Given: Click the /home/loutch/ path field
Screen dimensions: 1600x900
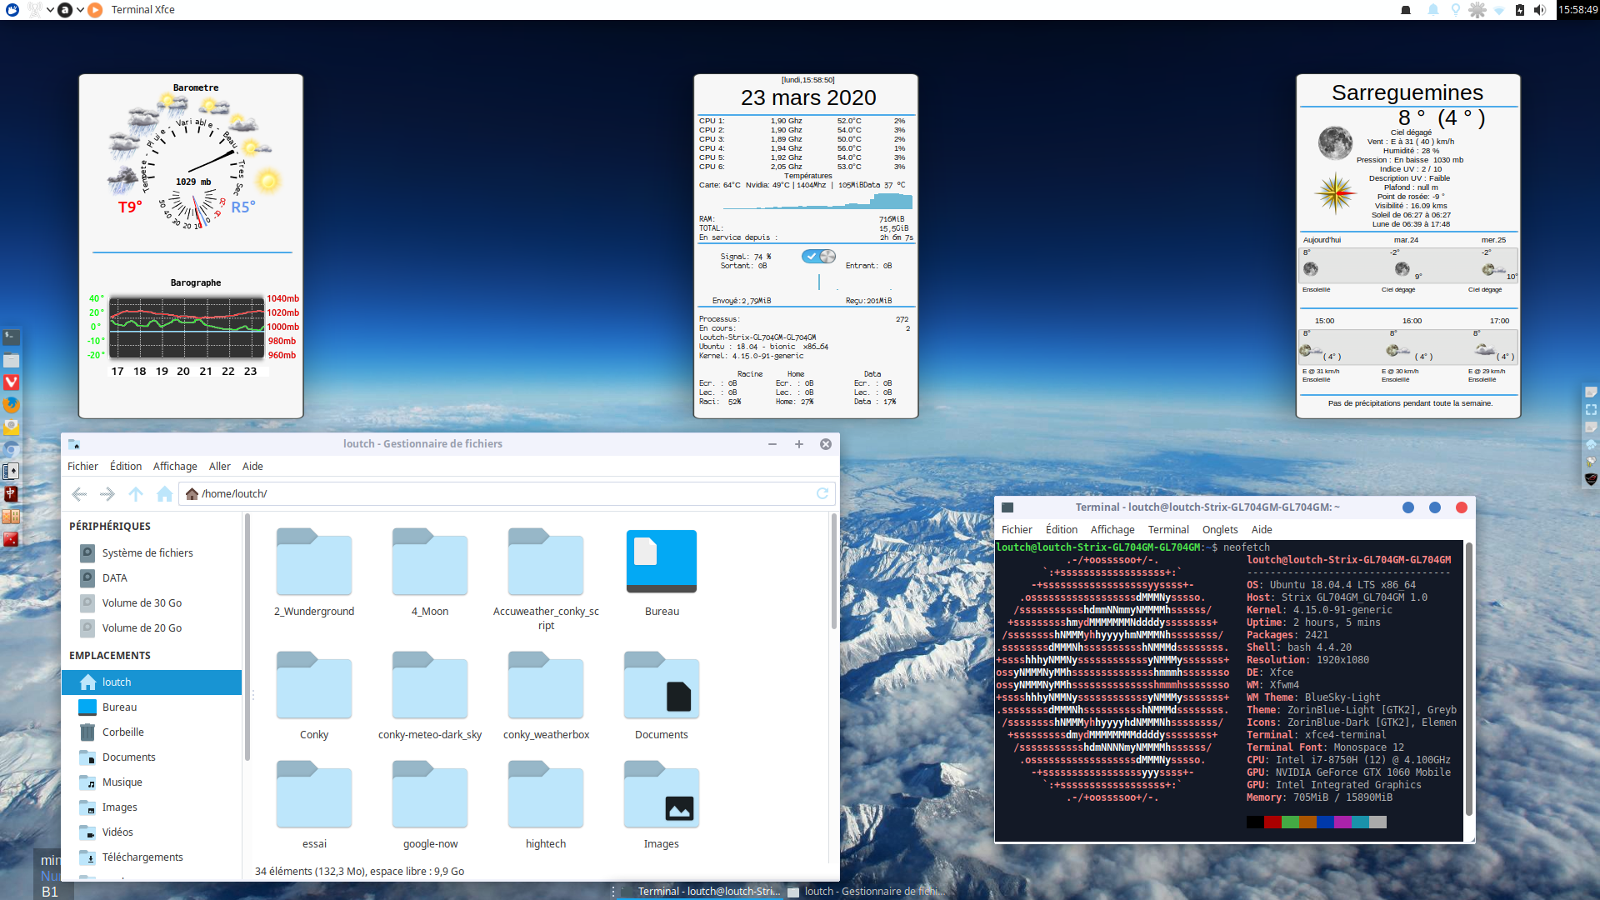Looking at the screenshot, I should coord(506,493).
